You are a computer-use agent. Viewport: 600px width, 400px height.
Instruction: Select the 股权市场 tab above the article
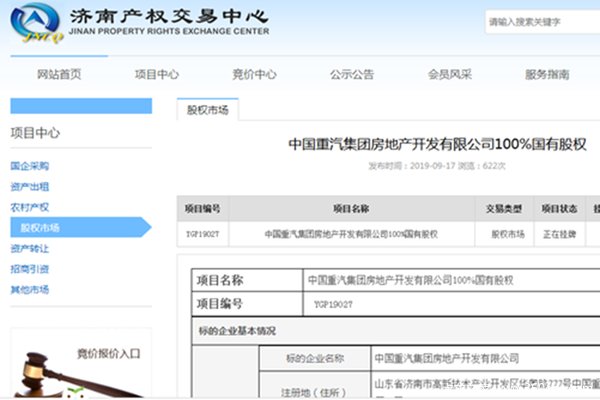tap(208, 110)
